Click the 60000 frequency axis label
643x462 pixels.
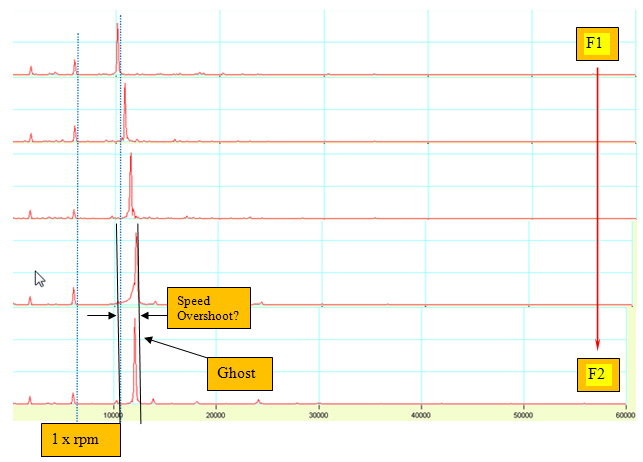click(625, 415)
